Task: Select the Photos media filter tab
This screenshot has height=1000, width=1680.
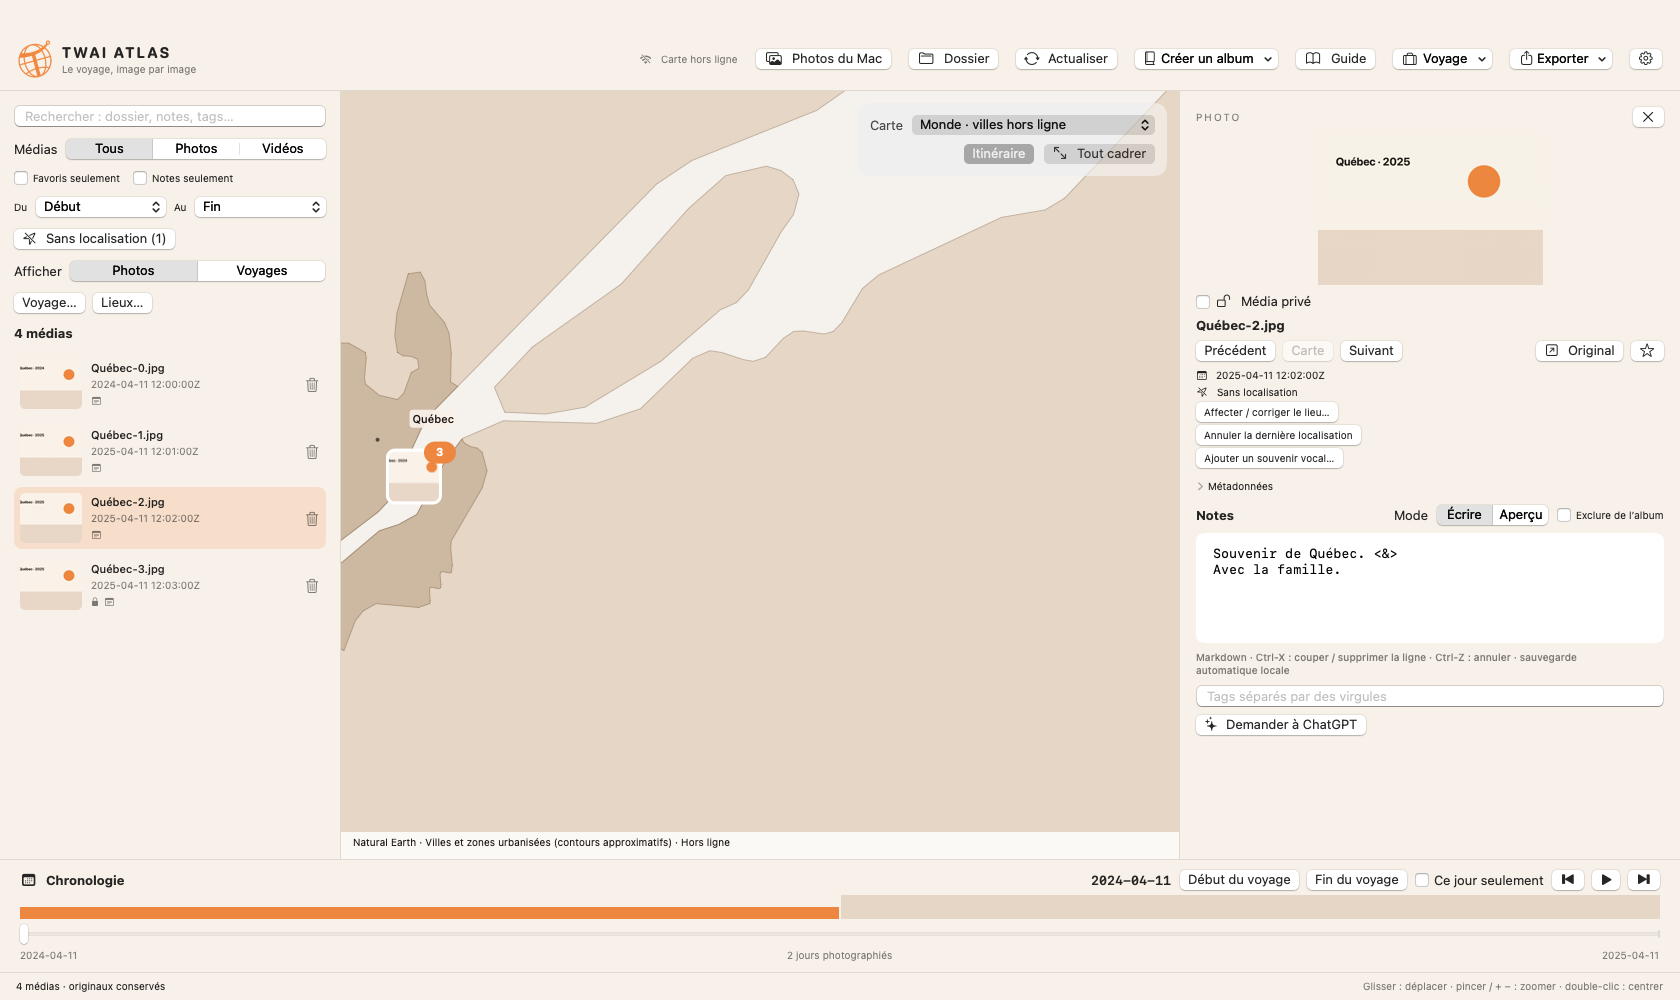Action: coord(196,149)
